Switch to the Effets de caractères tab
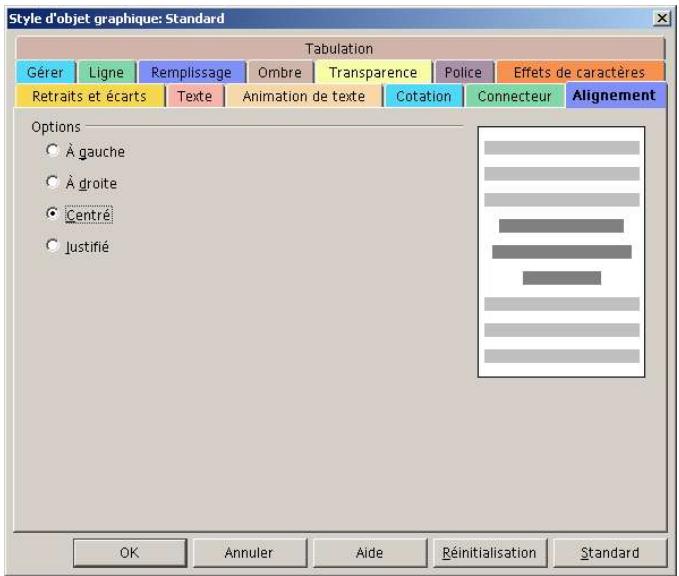The width and height of the screenshot is (679, 576). click(579, 72)
